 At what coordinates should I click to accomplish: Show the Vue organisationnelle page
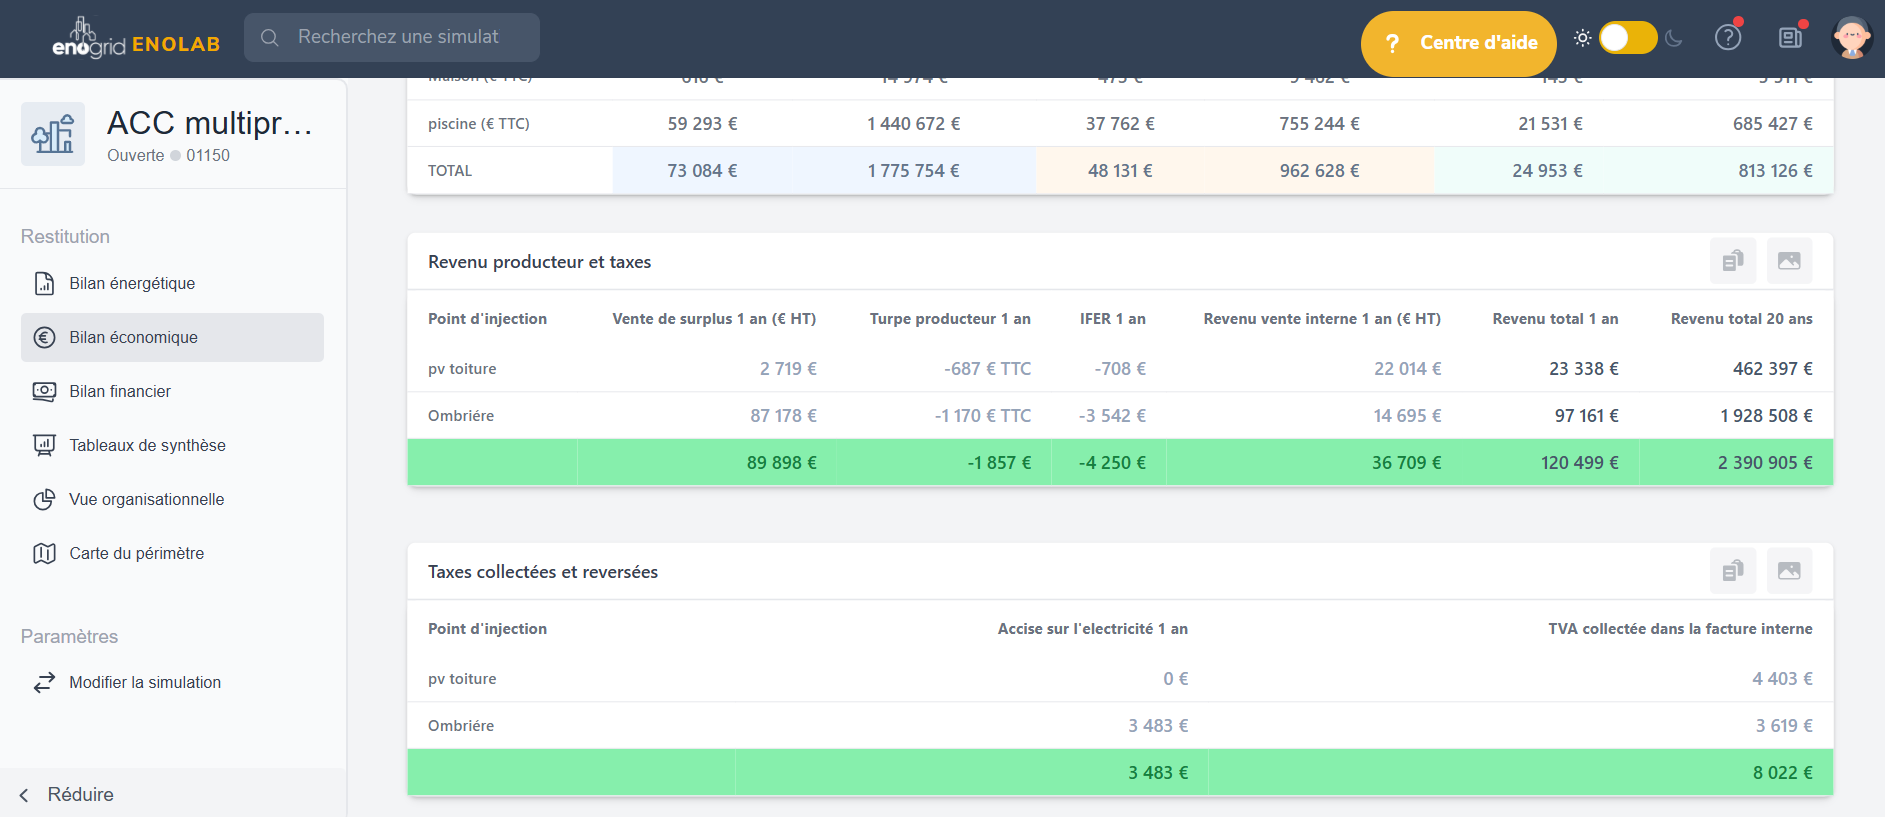(x=146, y=500)
